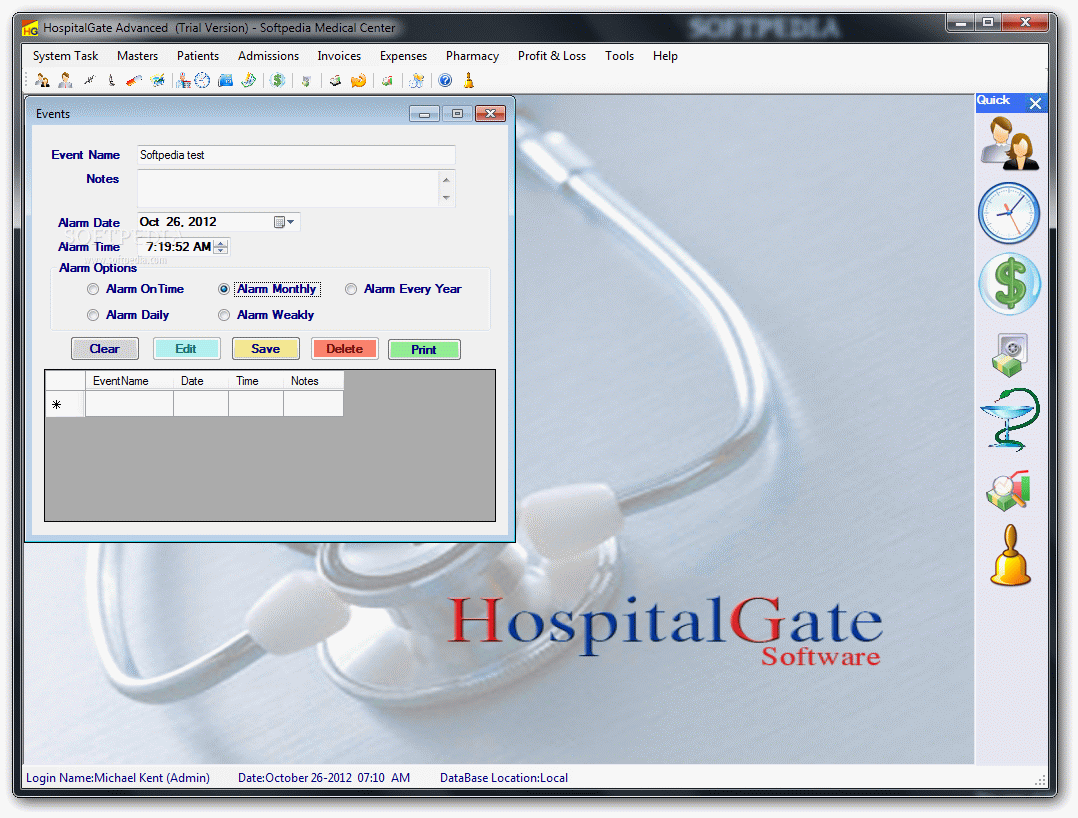Click the microscope toolbar icon

[111, 80]
